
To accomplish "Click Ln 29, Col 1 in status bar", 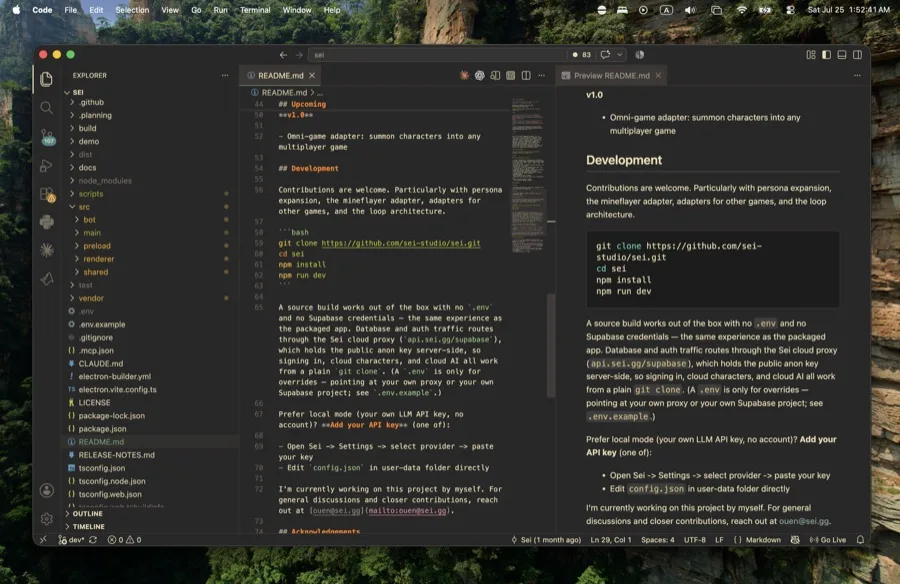I will pos(611,540).
